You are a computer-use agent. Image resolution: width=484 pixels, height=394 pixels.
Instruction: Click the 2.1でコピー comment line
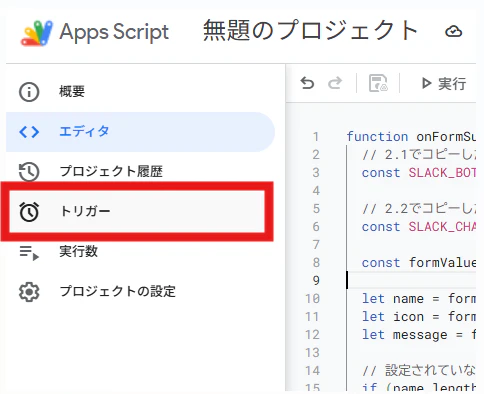tap(419, 155)
